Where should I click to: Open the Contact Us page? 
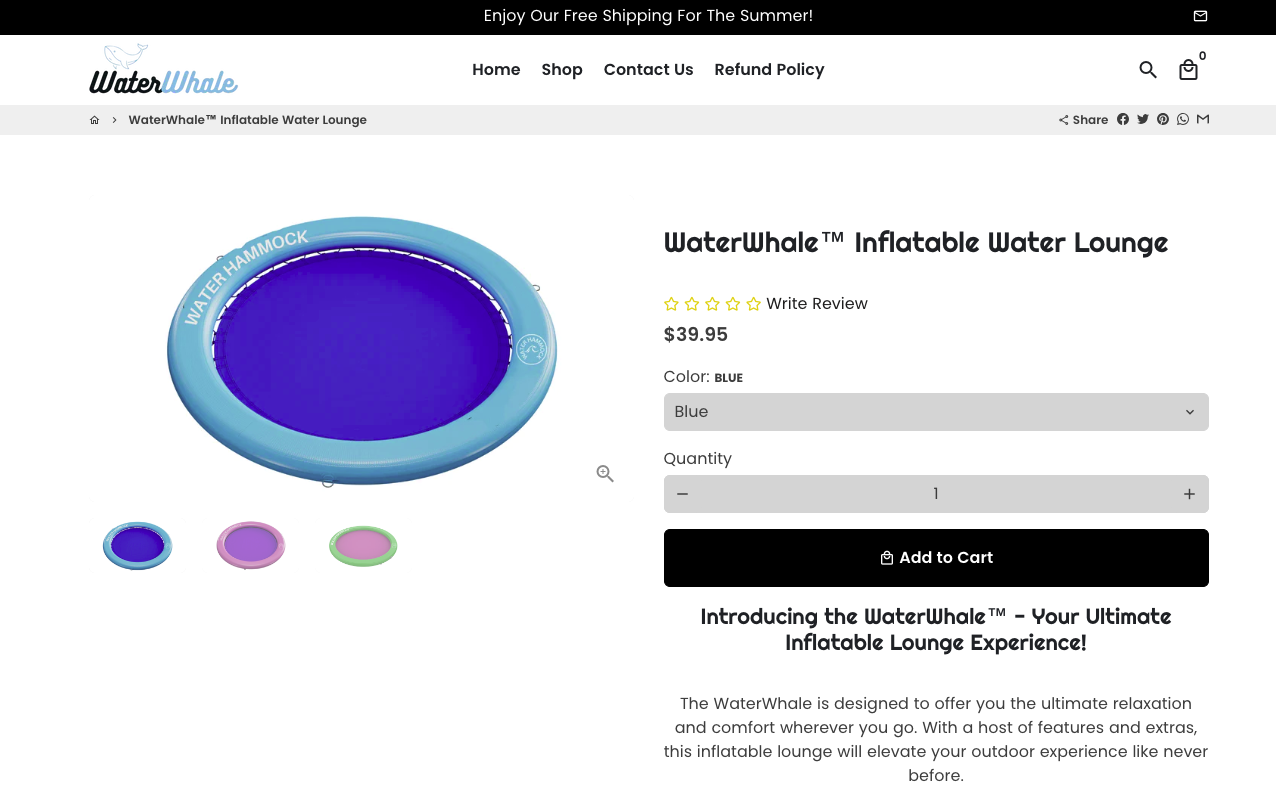648,69
